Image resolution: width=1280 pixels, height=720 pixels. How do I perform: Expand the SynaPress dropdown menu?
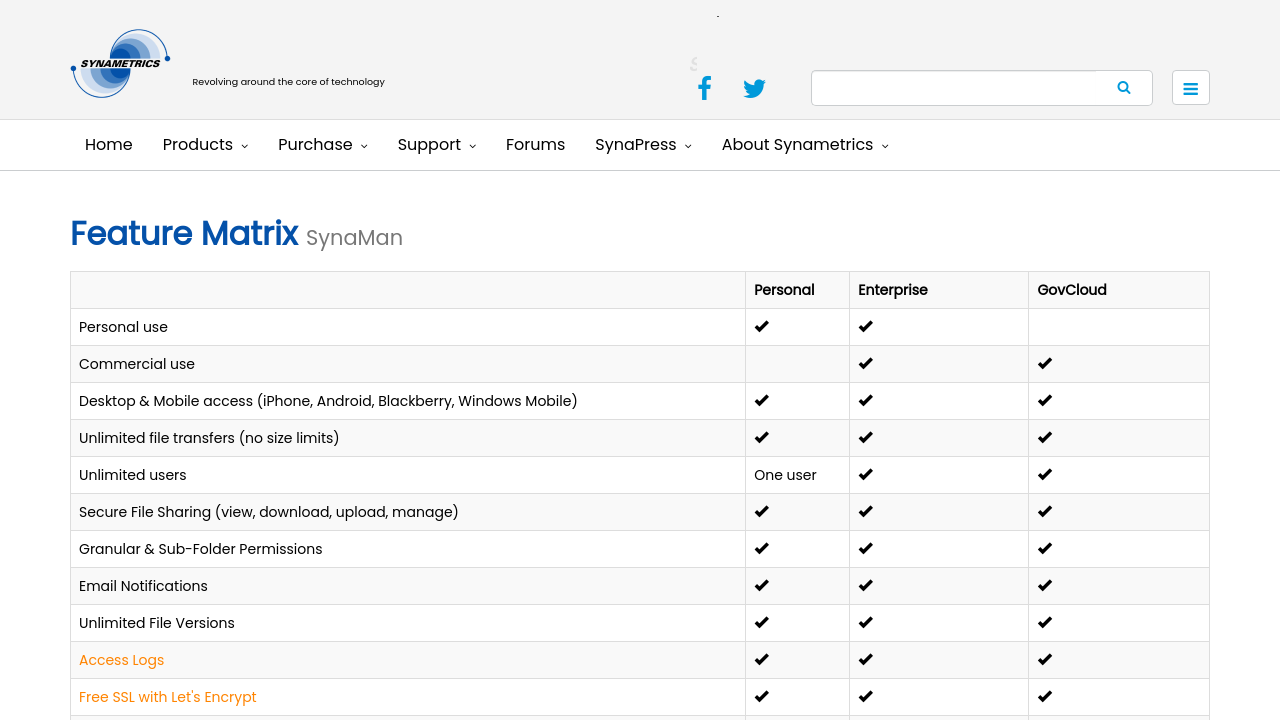(x=643, y=145)
